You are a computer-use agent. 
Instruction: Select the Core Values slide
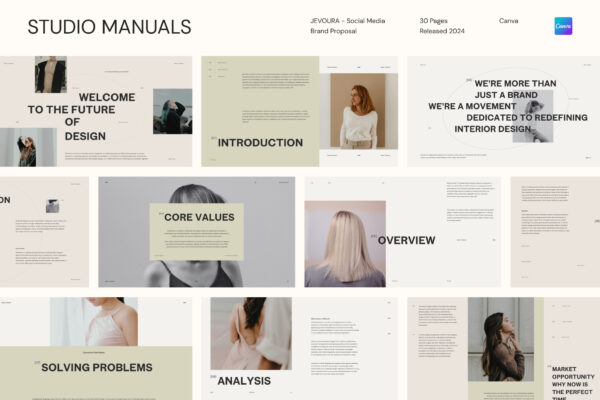coord(197,232)
